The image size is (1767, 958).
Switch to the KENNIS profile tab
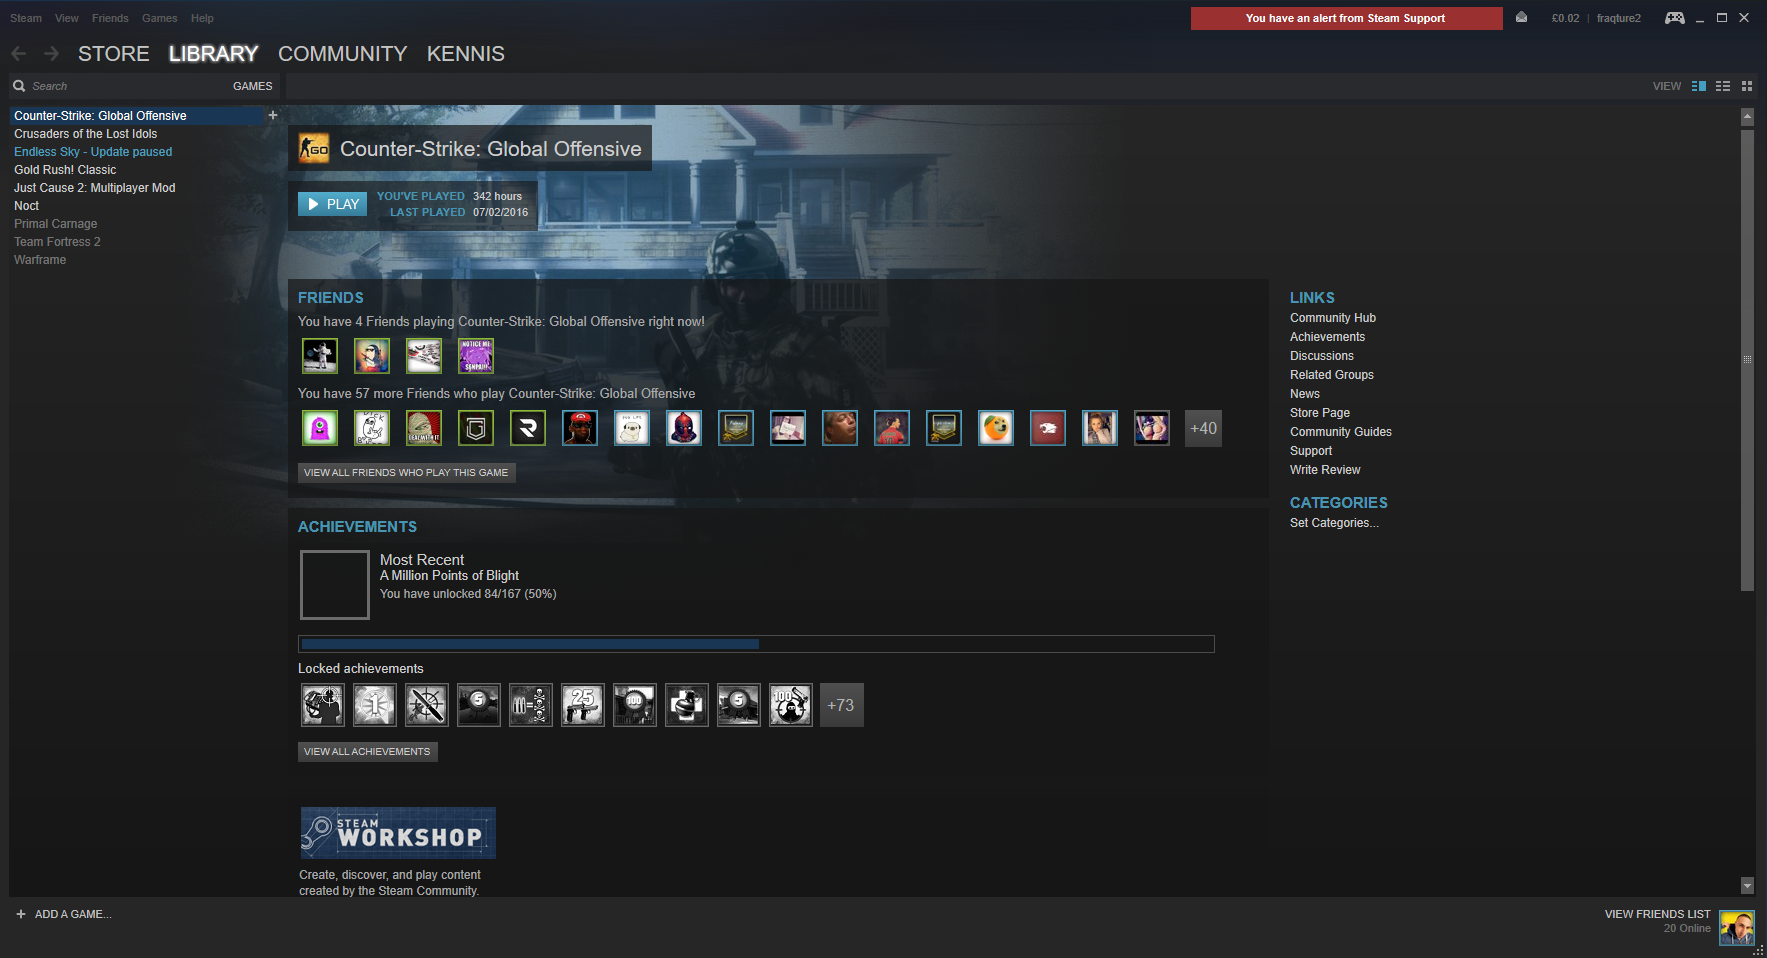click(x=466, y=54)
